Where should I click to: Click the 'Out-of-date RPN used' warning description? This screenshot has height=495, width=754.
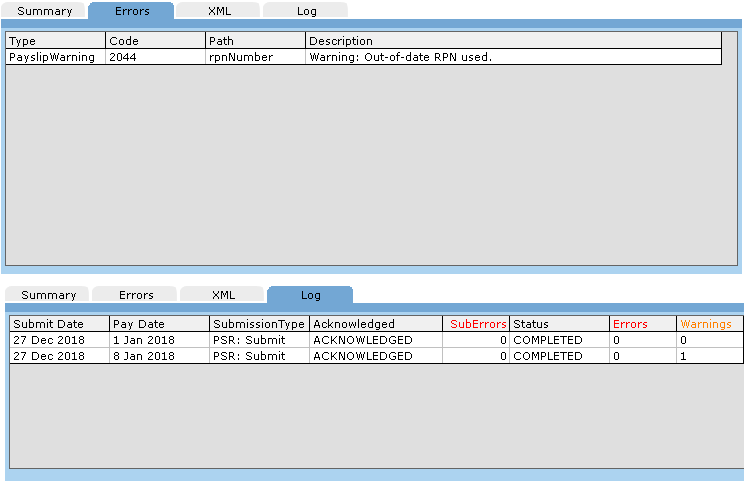pyautogui.click(x=400, y=57)
